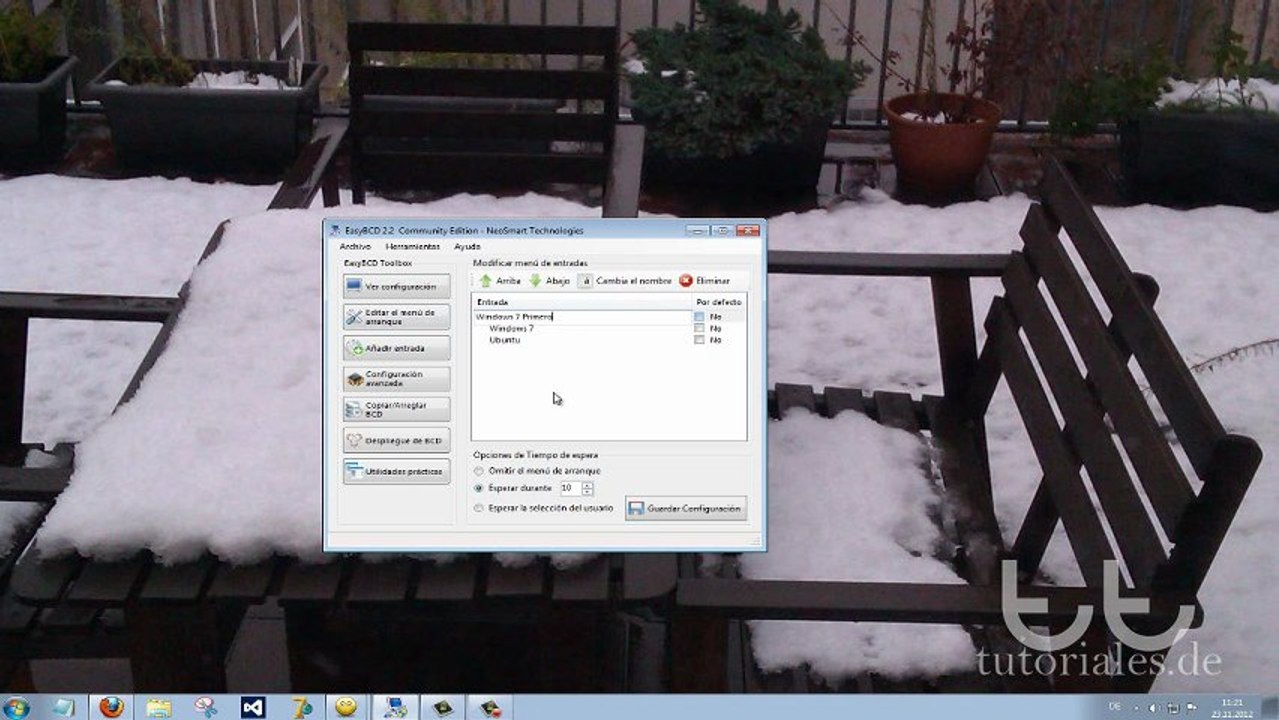The width and height of the screenshot is (1279, 720).
Task: Increase wait time with up spinner
Action: click(x=587, y=485)
